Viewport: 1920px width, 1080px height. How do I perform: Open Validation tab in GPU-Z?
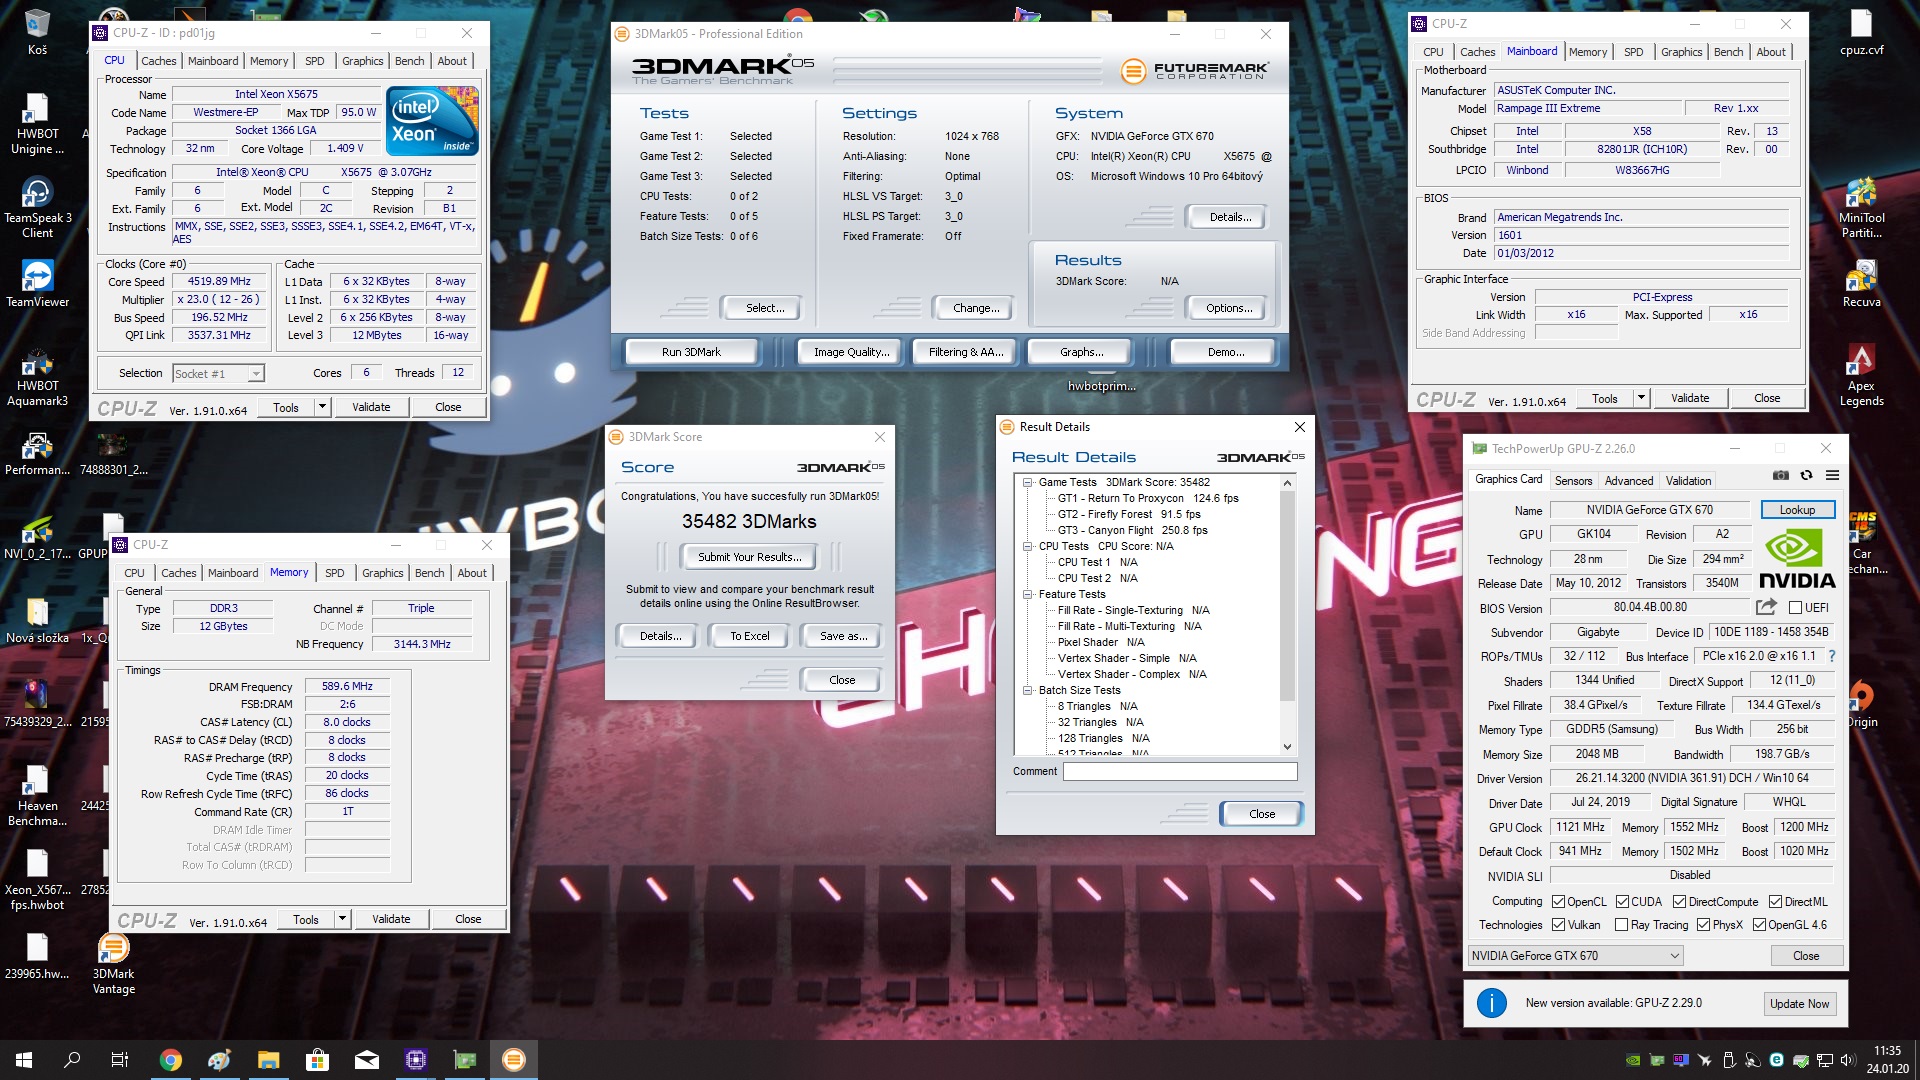point(1688,481)
